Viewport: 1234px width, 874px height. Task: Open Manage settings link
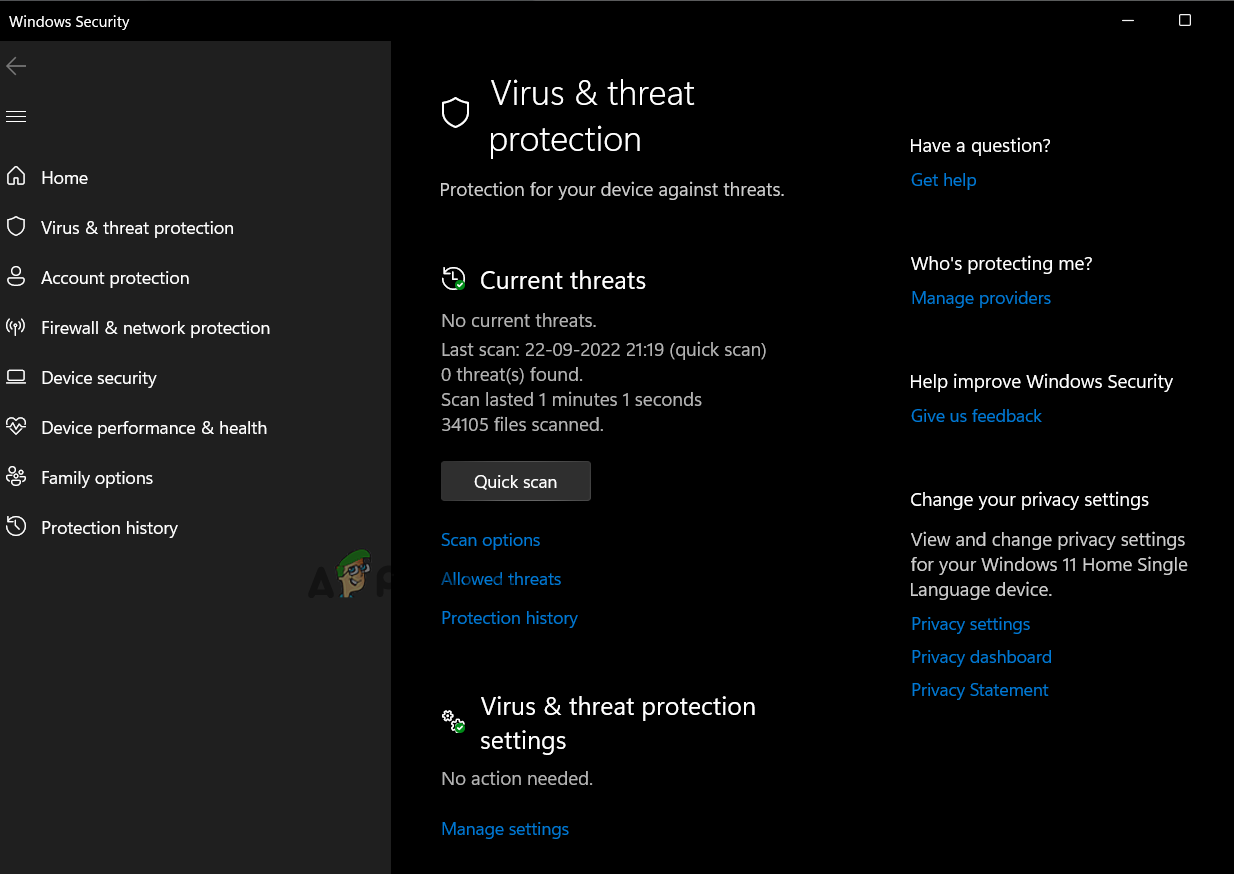tap(505, 829)
